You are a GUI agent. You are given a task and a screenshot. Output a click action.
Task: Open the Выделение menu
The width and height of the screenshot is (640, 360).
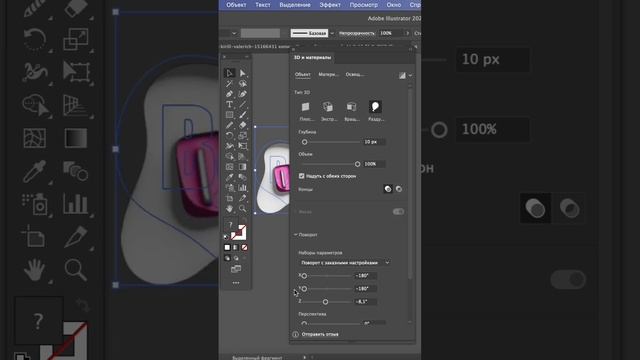[x=295, y=5]
